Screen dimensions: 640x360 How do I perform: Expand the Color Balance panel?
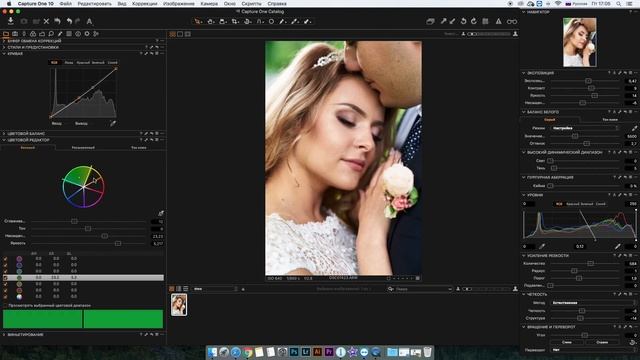[x=4, y=133]
